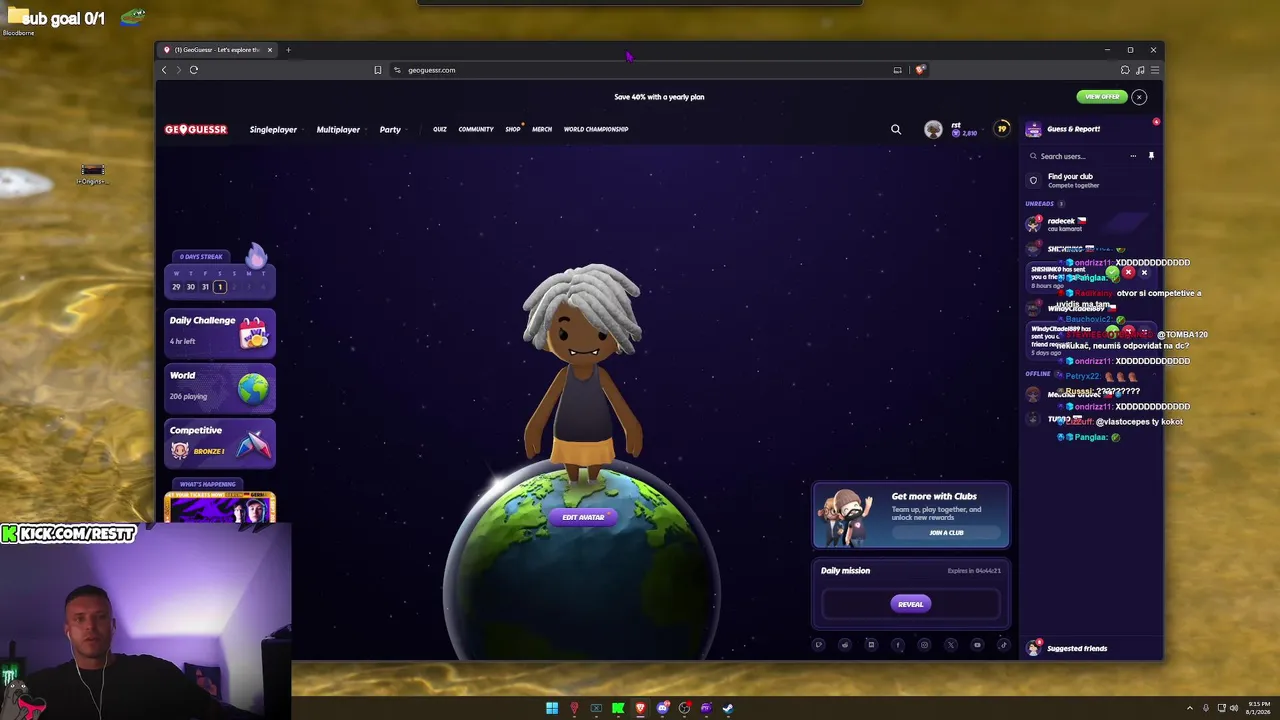Click the geoguessr.com address bar
The height and width of the screenshot is (720, 1280).
tap(640, 70)
